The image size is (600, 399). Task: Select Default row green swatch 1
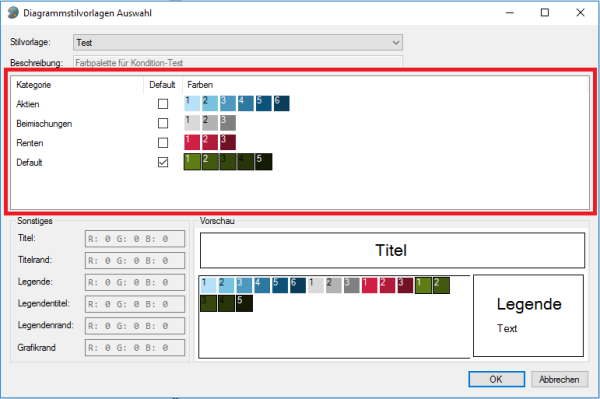click(192, 162)
